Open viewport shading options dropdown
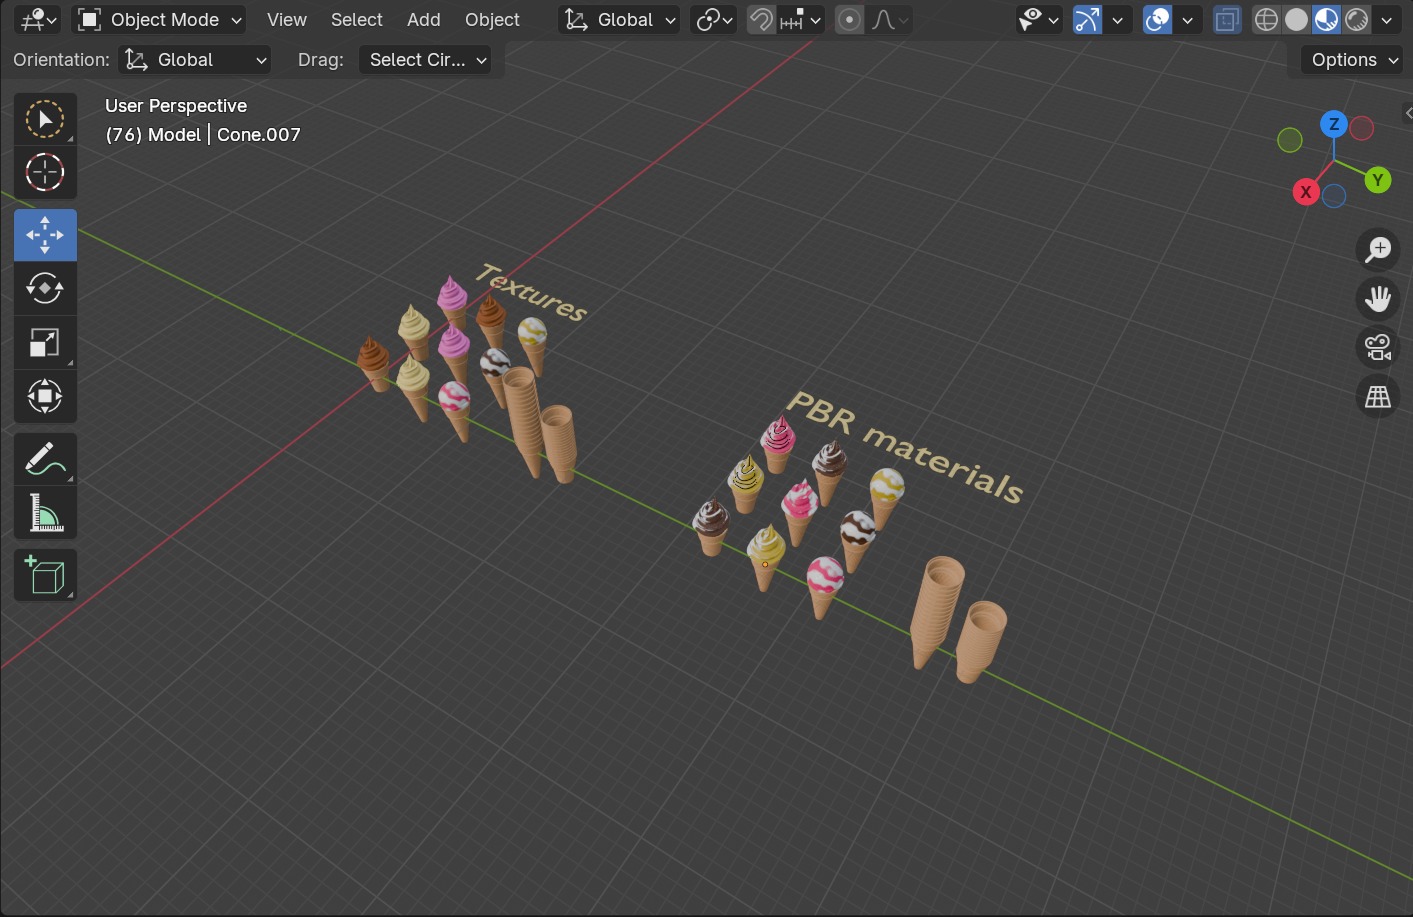1413x917 pixels. pyautogui.click(x=1387, y=20)
